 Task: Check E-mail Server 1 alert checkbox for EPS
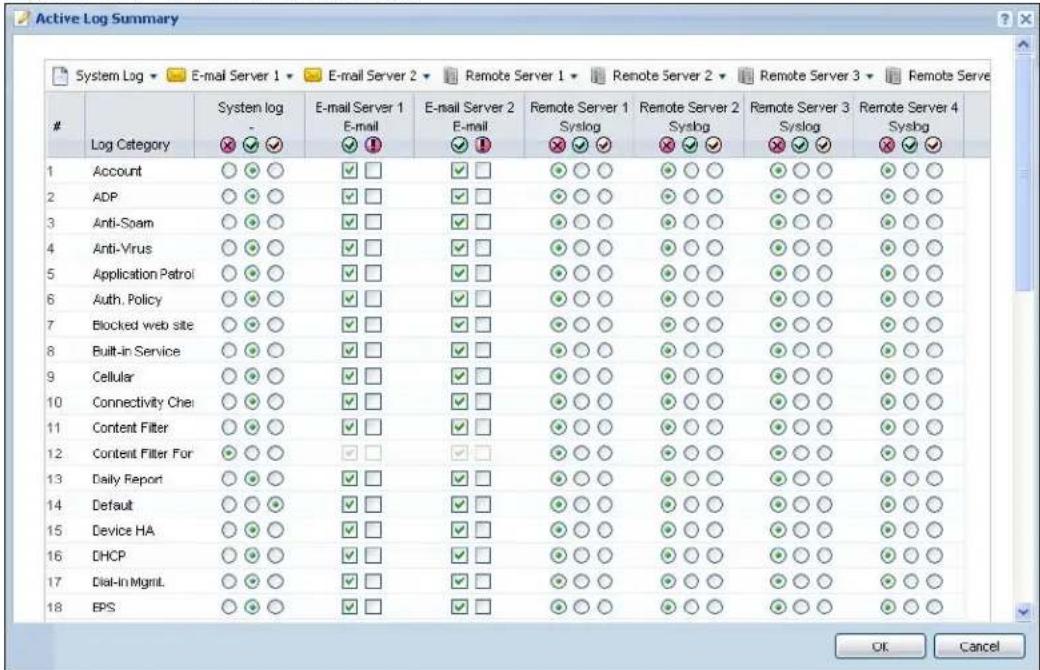373,606
